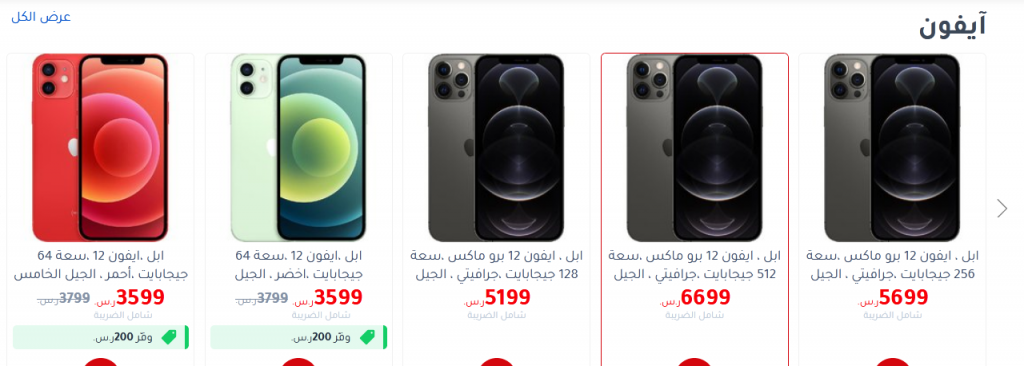Open the red iPhone 12 product image

click(100, 148)
